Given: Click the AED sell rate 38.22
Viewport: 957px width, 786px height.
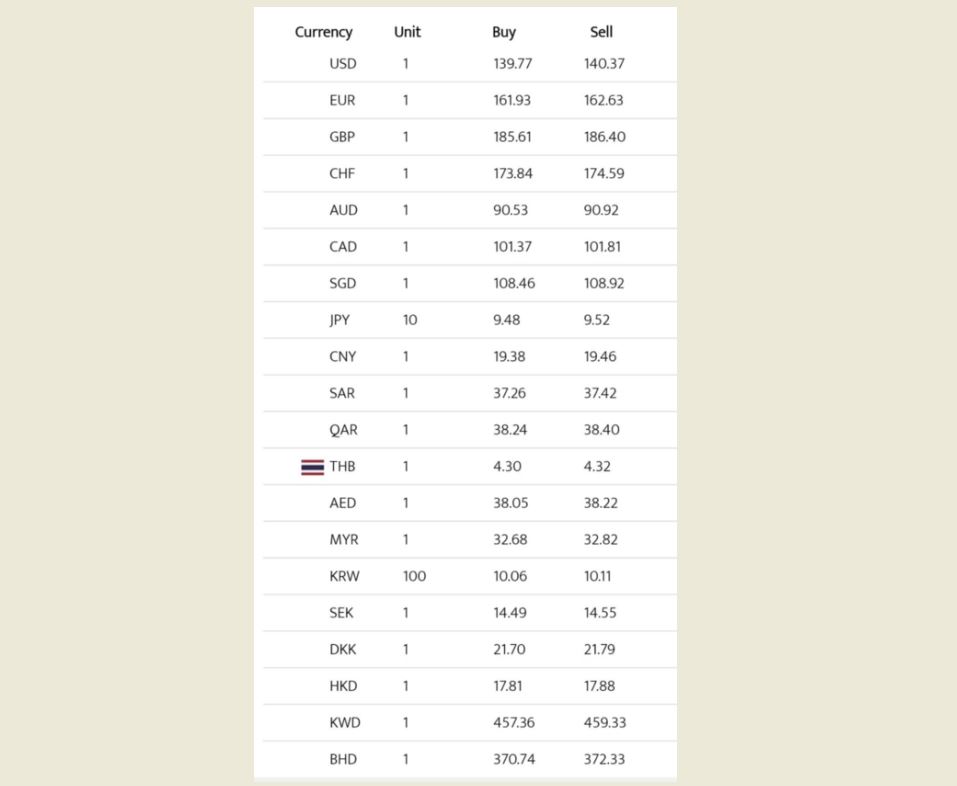Looking at the screenshot, I should 602,503.
